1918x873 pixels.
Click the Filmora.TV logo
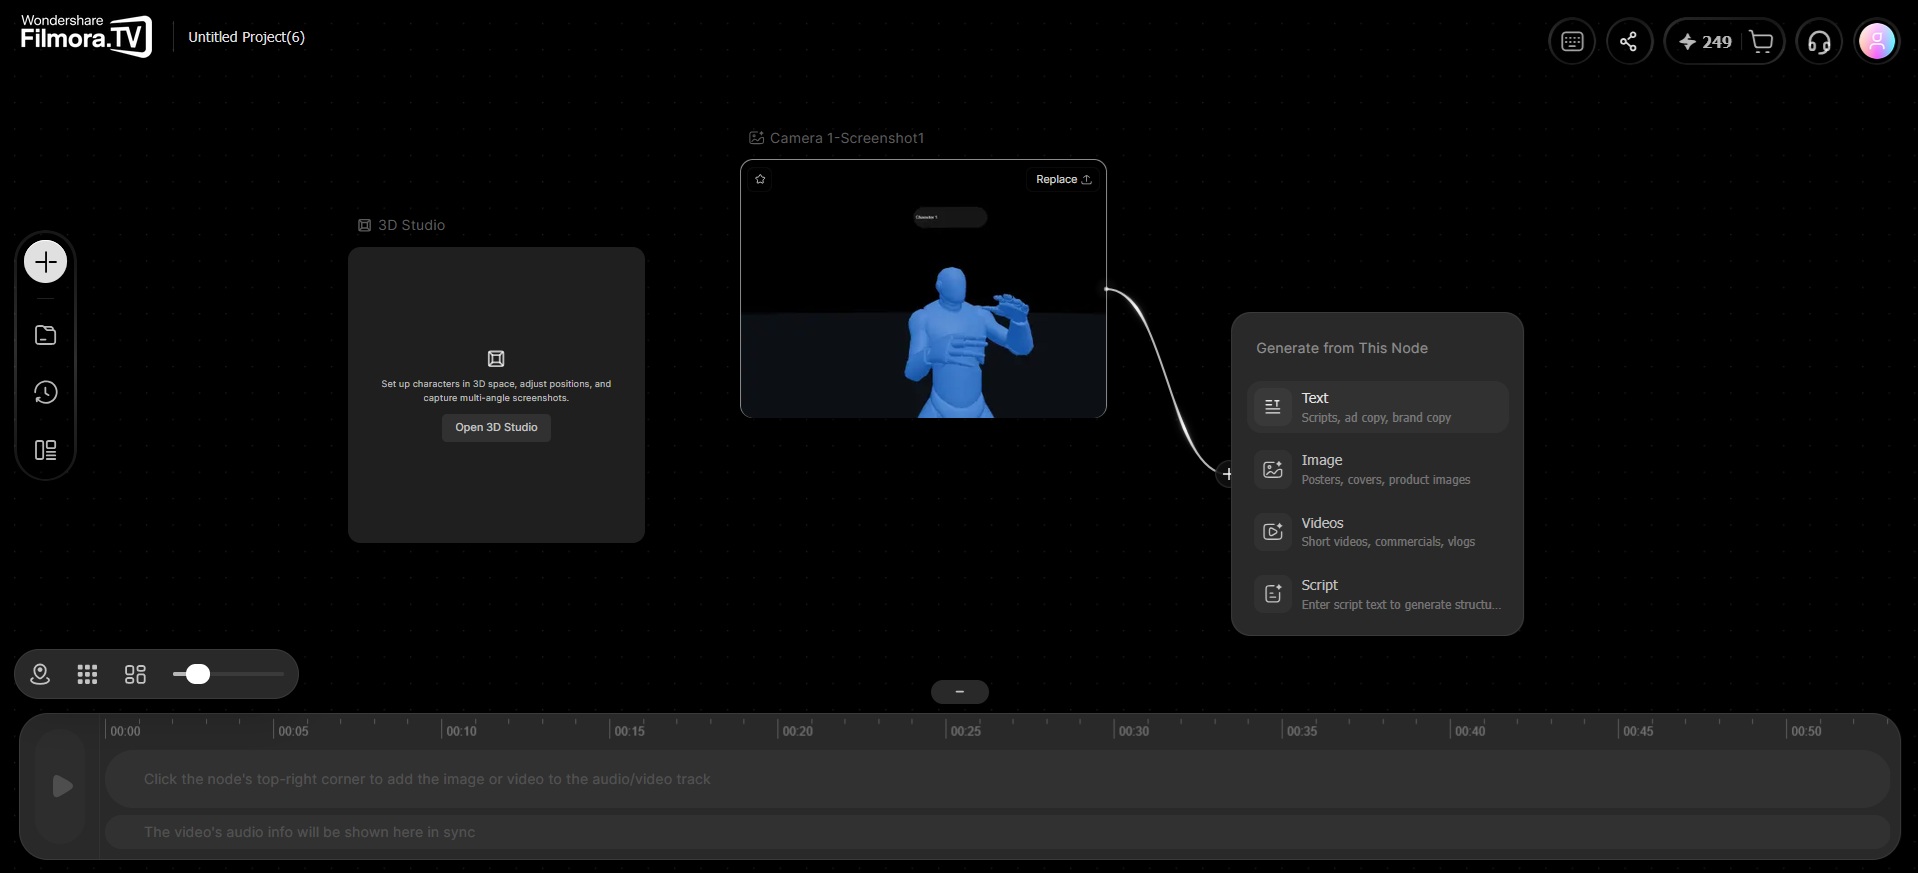tap(86, 36)
